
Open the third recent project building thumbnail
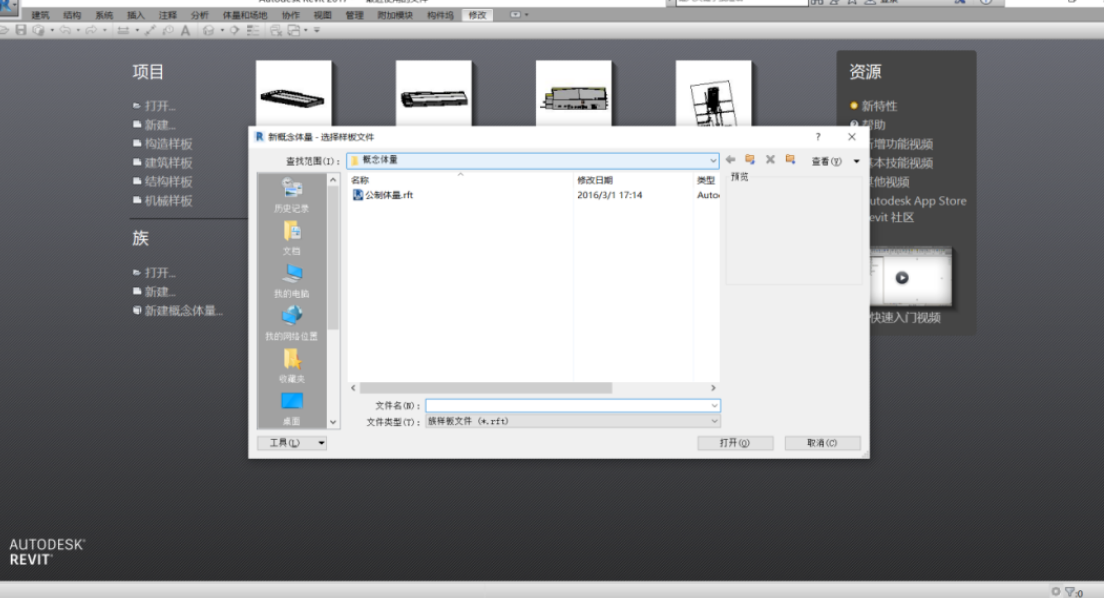[574, 93]
